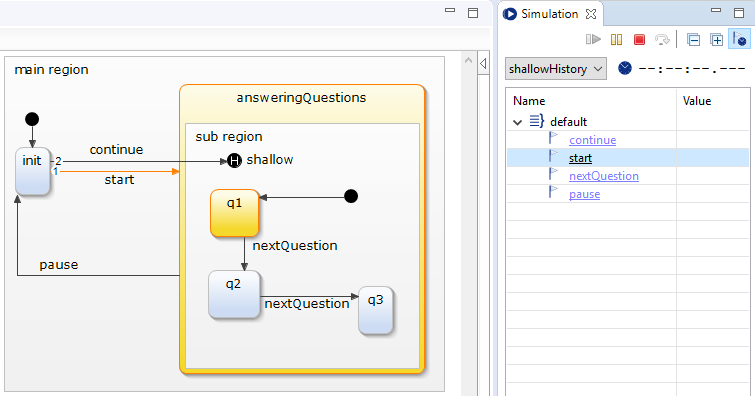The image size is (755, 396).
Task: Select the start transition label in diagram
Action: [119, 180]
